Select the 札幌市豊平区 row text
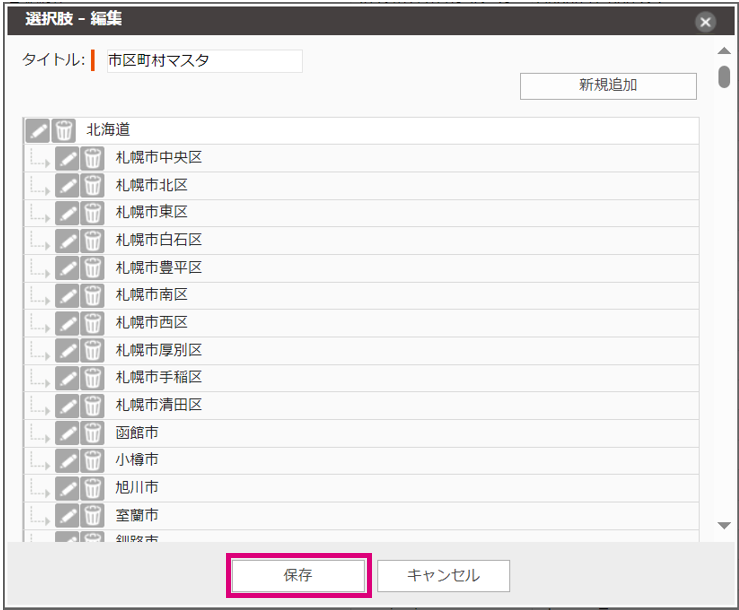Image resolution: width=739 pixels, height=610 pixels. (x=159, y=267)
